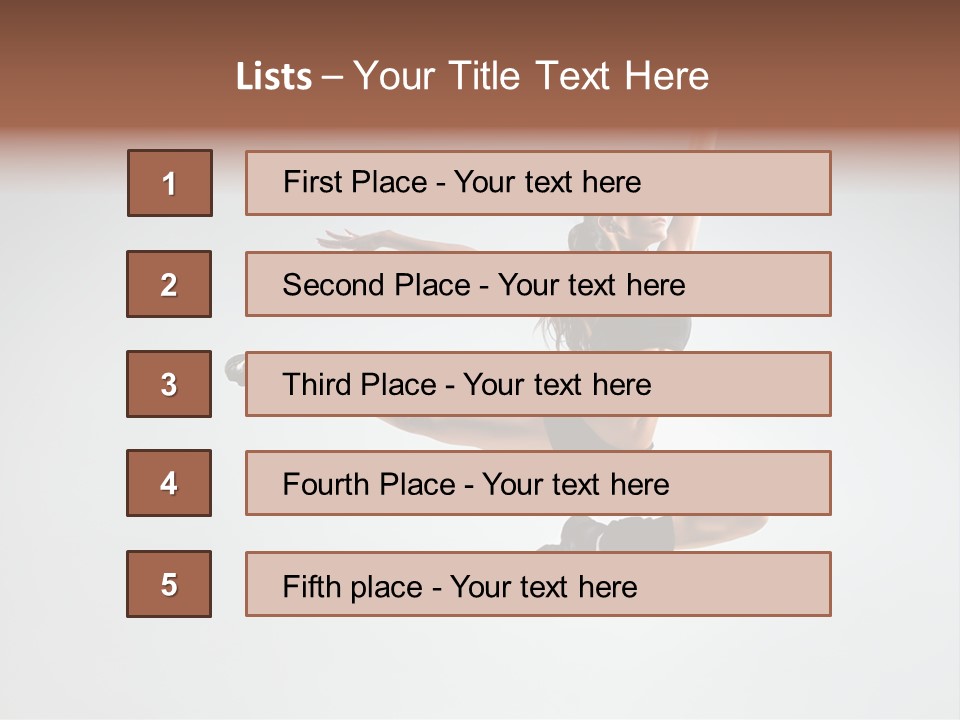This screenshot has height=720, width=960.
Task: Click the number 5 square
Action: coord(169,584)
